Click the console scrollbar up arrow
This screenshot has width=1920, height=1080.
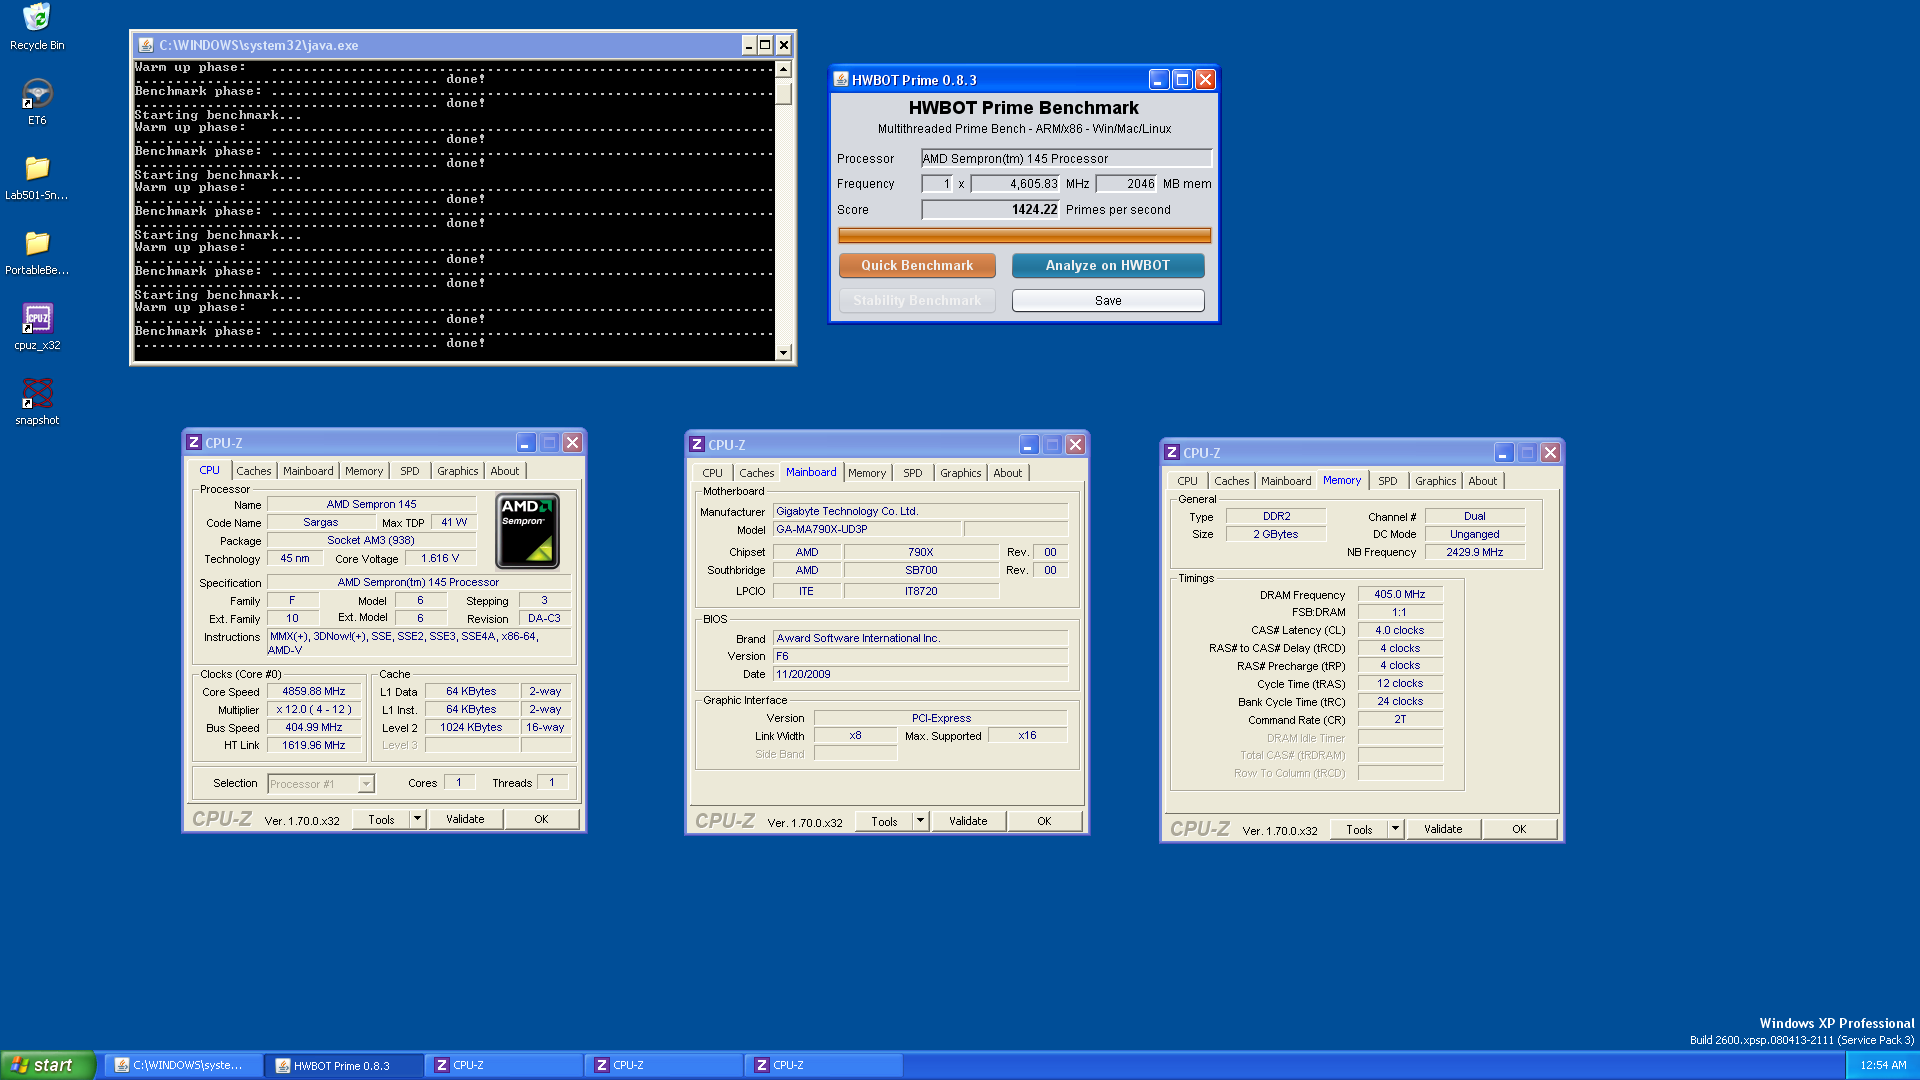click(784, 69)
